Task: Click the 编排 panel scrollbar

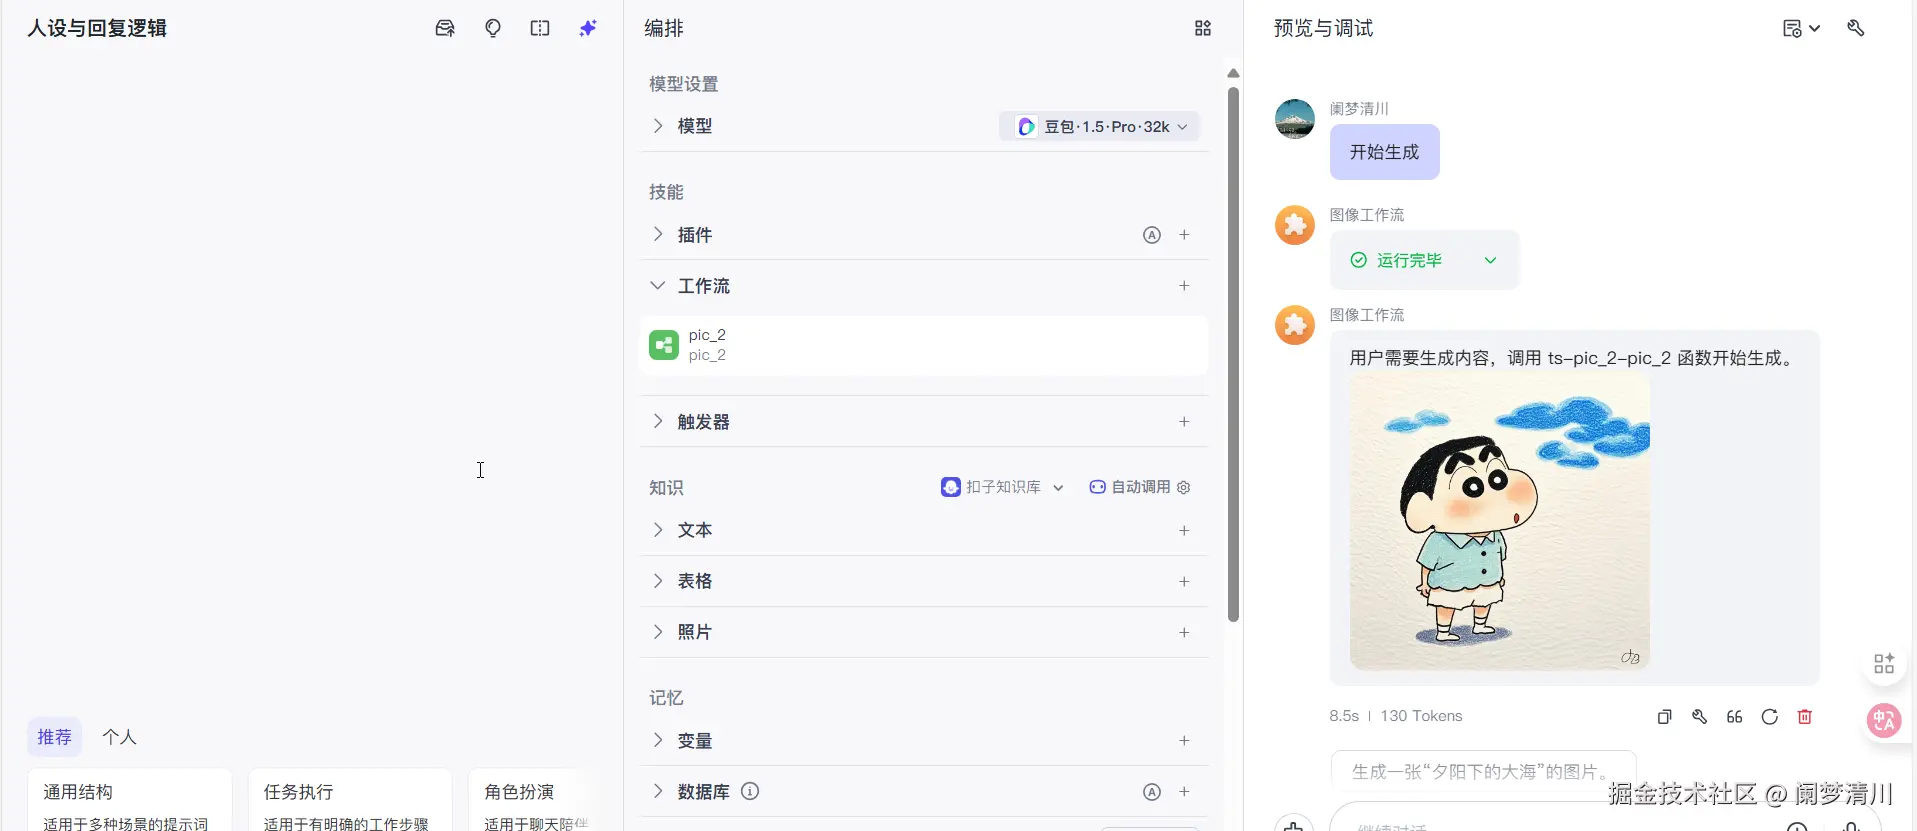Action: coord(1233,354)
